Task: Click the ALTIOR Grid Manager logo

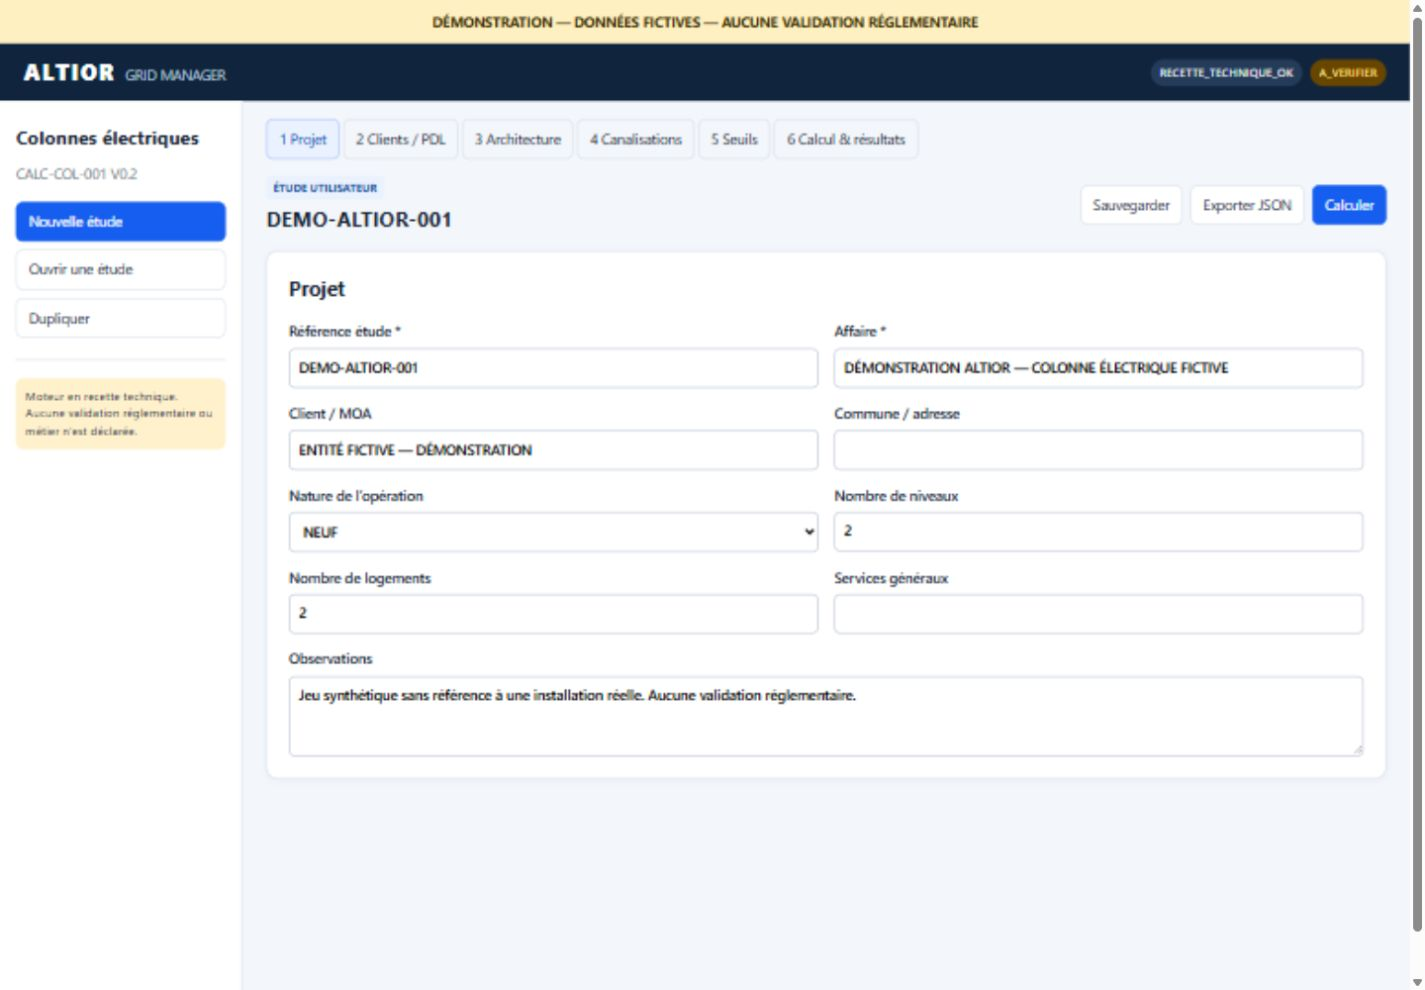Action: coord(125,73)
